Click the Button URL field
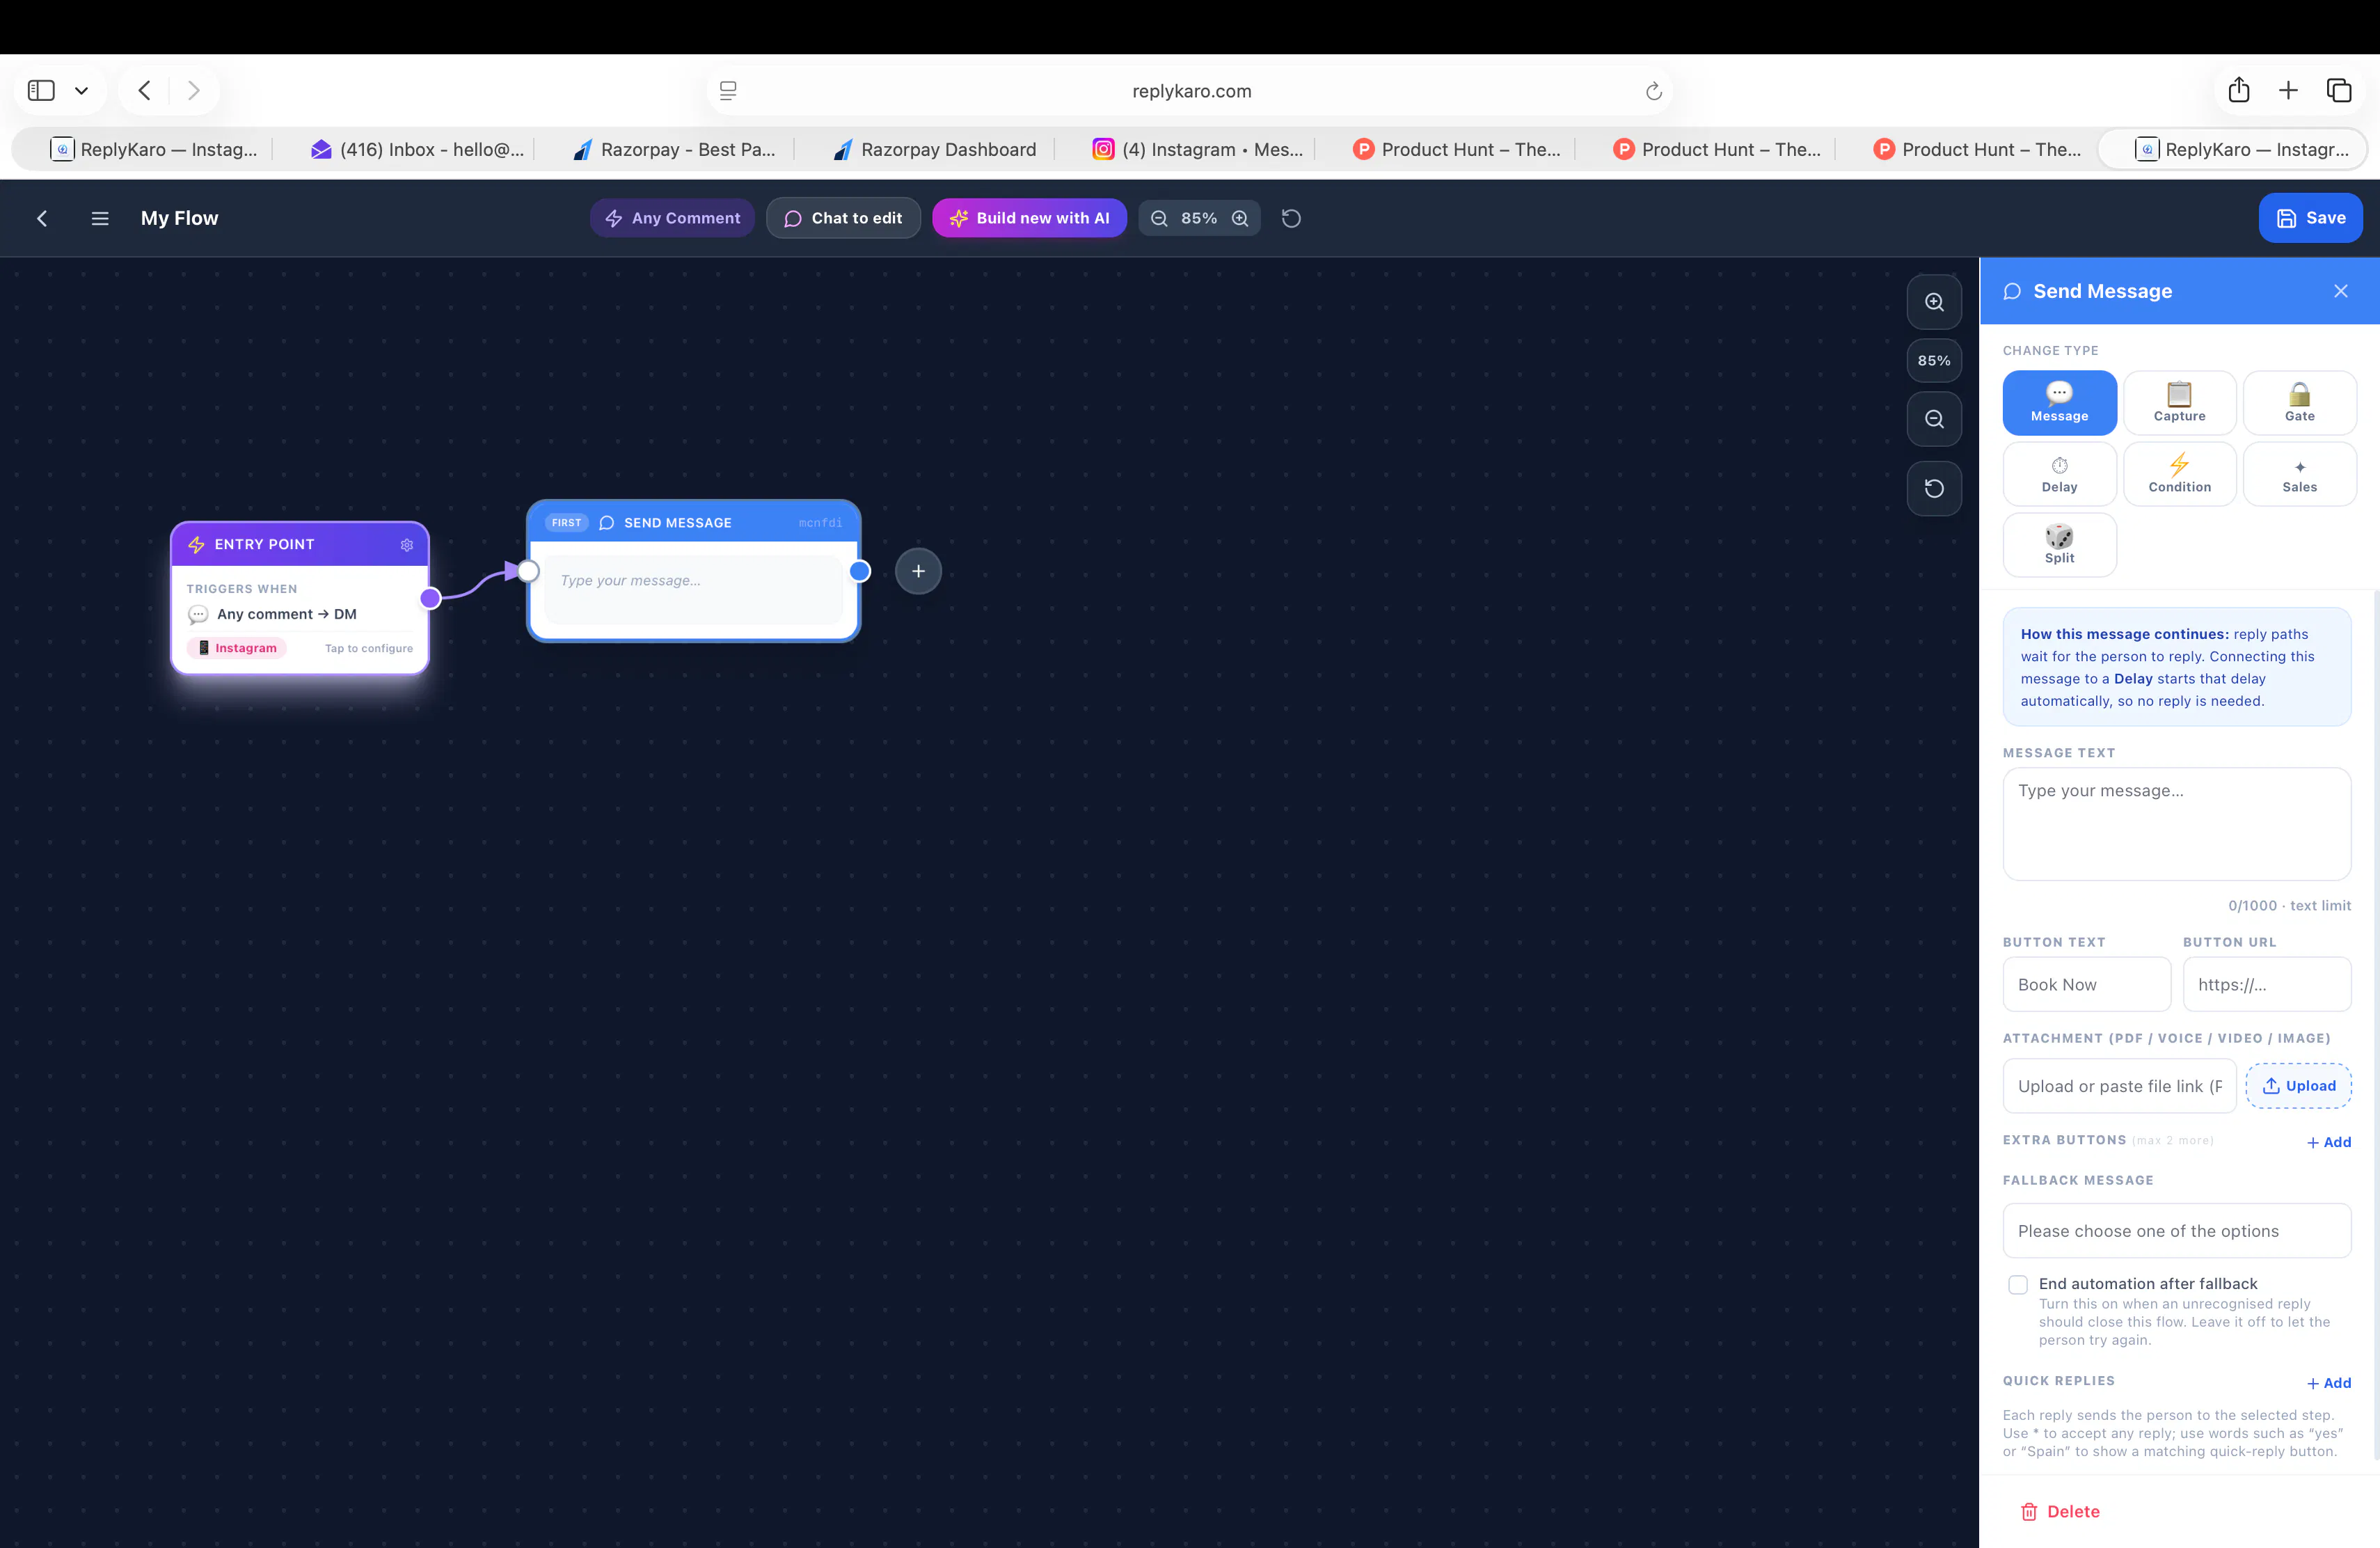 click(2266, 985)
